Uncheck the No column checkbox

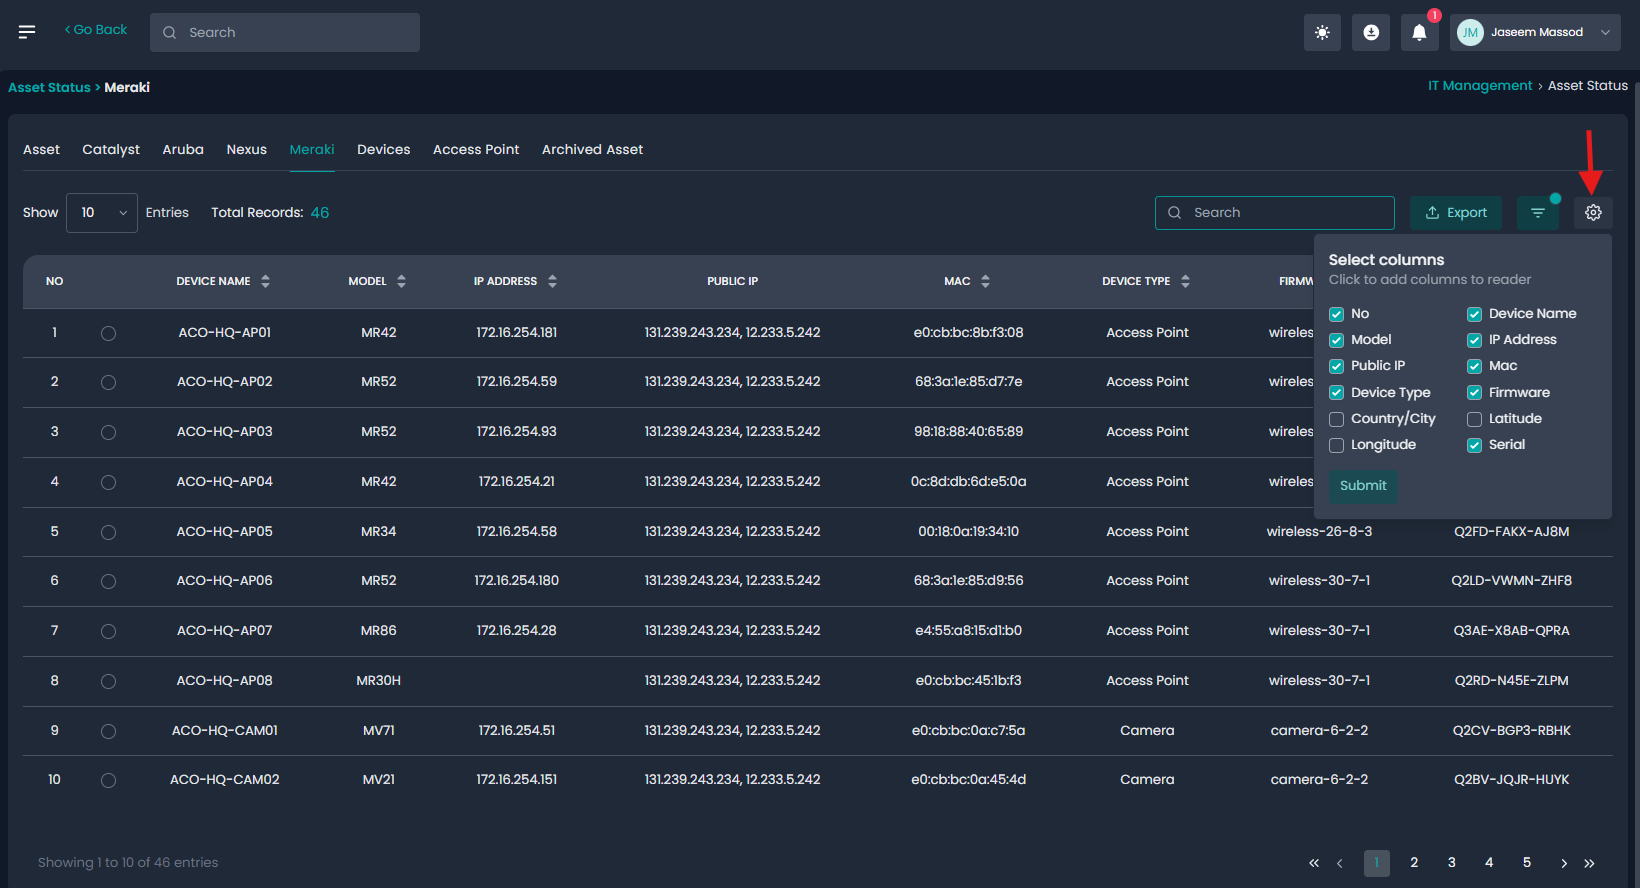coord(1336,314)
